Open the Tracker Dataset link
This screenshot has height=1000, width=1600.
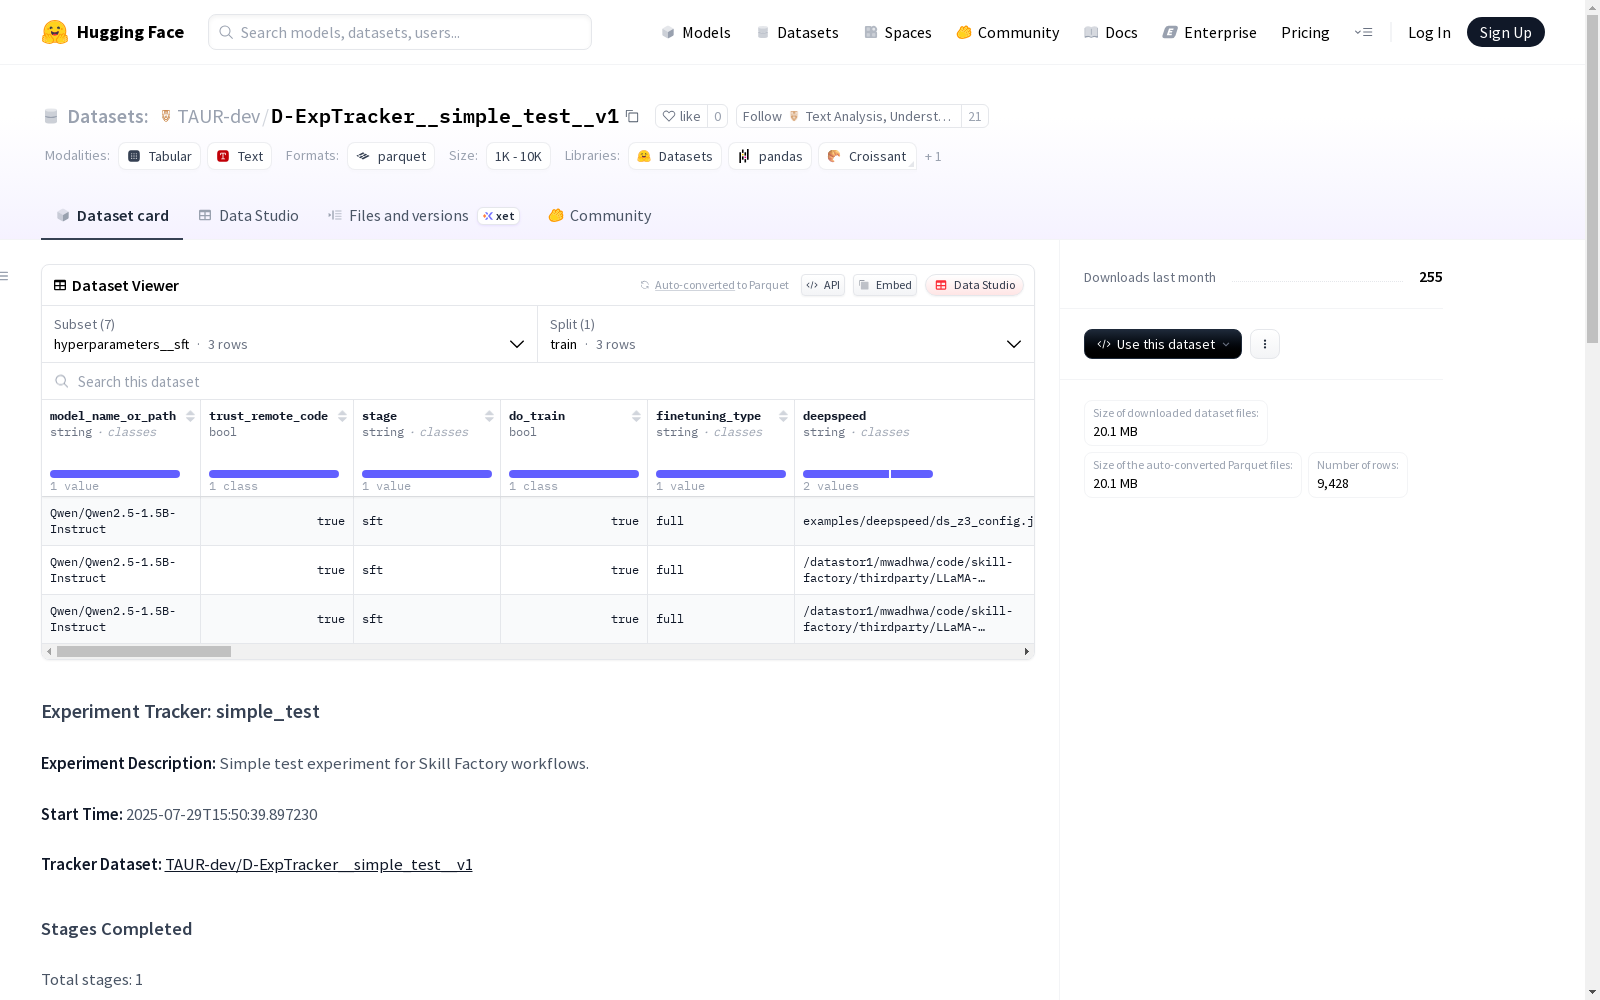pyautogui.click(x=319, y=865)
